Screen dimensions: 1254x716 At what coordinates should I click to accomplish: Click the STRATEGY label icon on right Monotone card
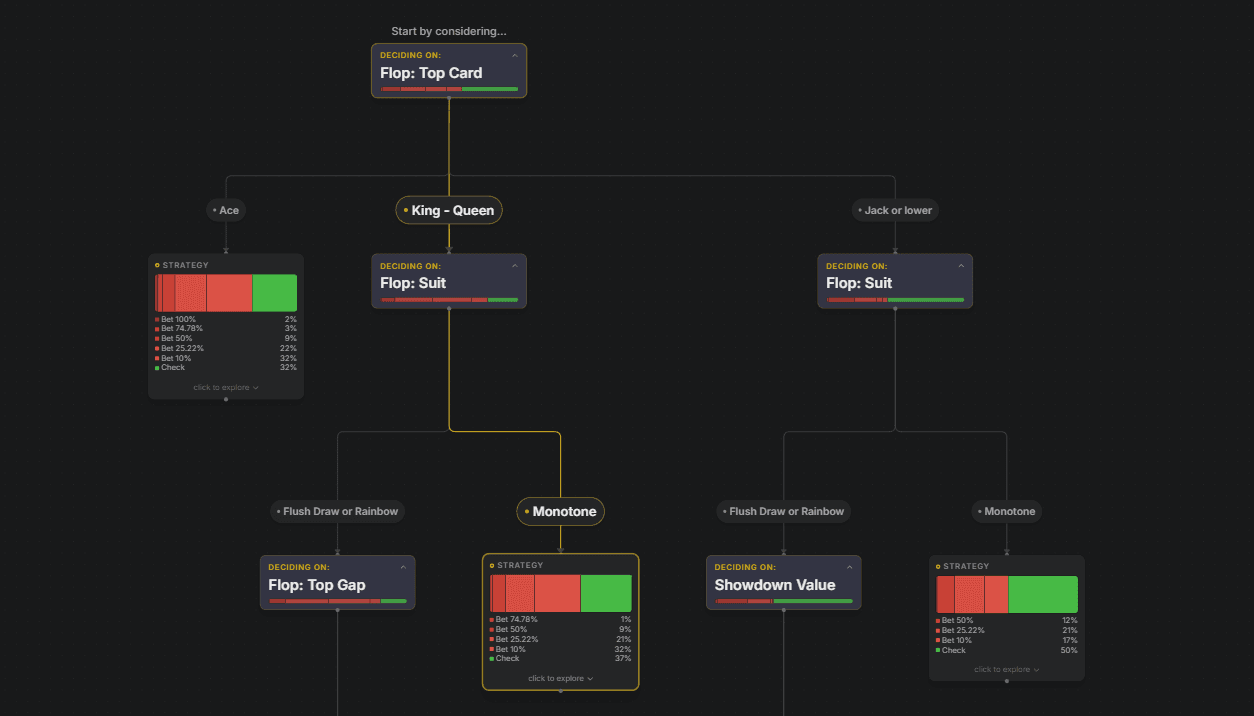(938, 566)
